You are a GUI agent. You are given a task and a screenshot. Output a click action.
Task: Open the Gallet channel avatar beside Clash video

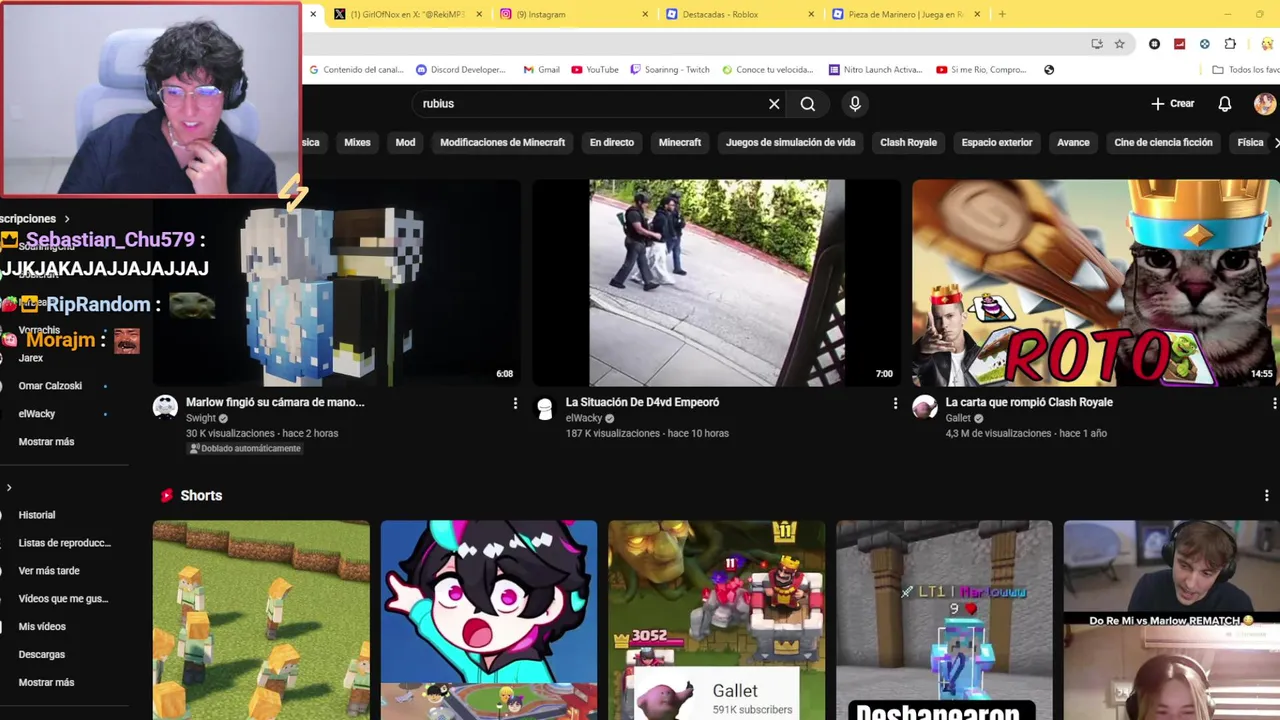click(x=924, y=407)
